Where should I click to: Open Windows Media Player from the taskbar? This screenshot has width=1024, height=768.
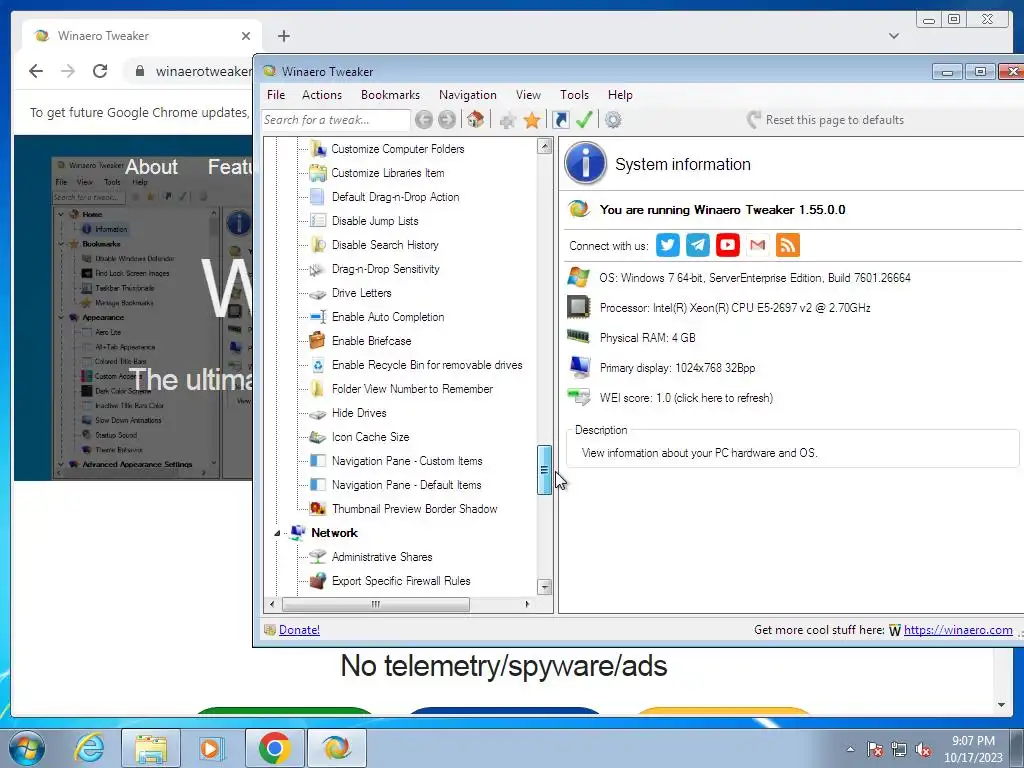pyautogui.click(x=212, y=748)
